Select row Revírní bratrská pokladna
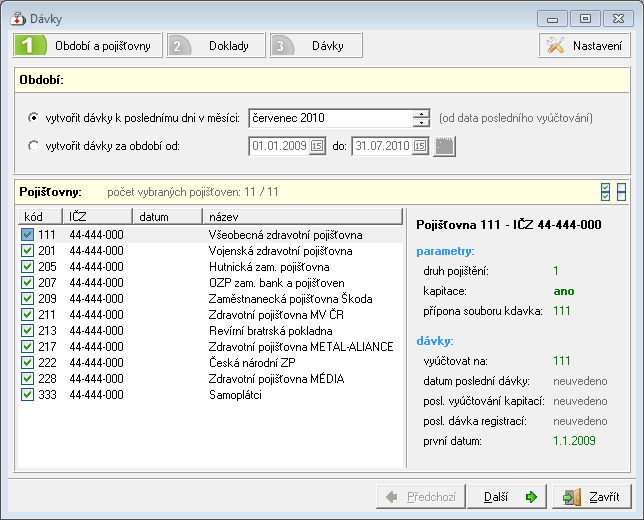 (210, 331)
